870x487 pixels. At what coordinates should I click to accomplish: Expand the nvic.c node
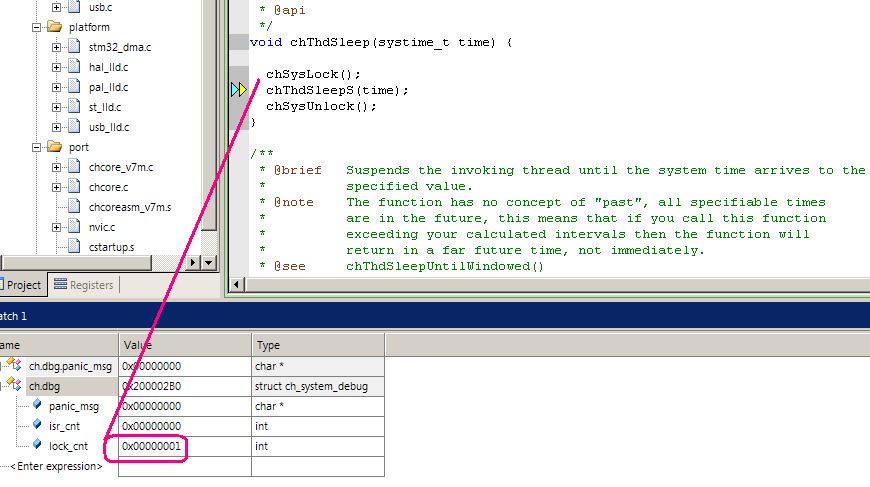click(56, 227)
